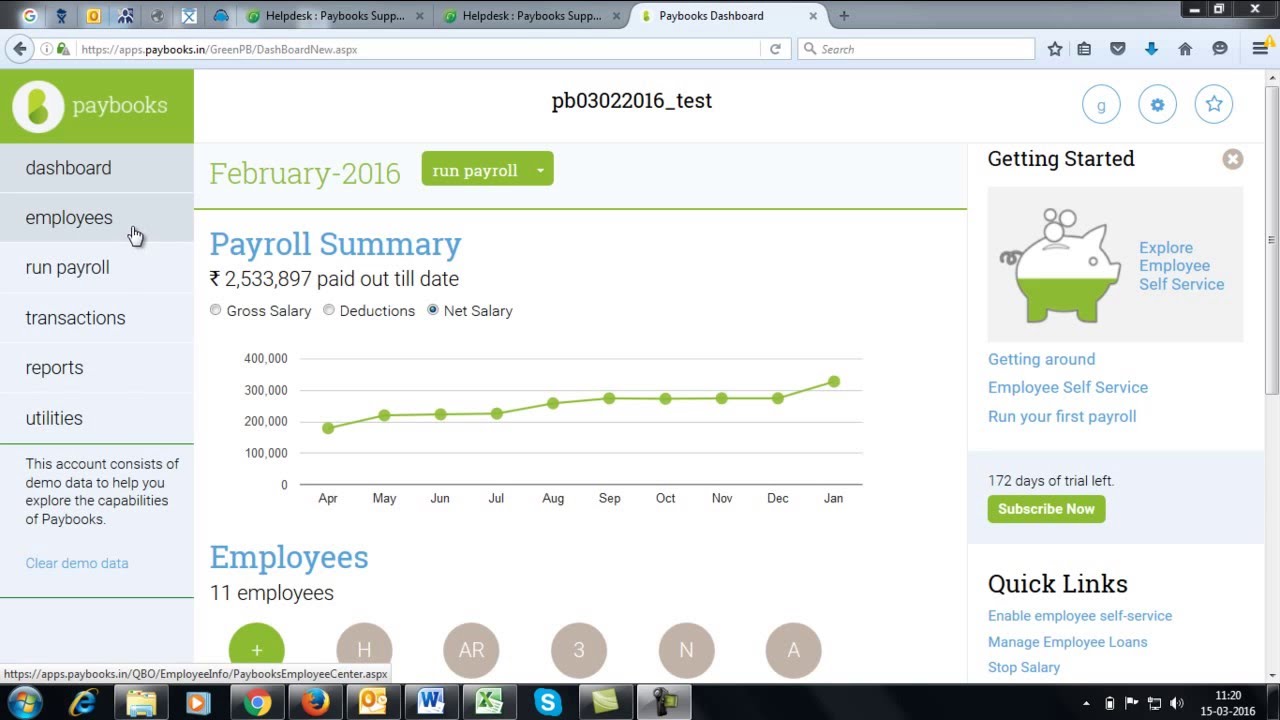Click the Payroll Summary heading
Viewport: 1280px width, 720px height.
[335, 244]
